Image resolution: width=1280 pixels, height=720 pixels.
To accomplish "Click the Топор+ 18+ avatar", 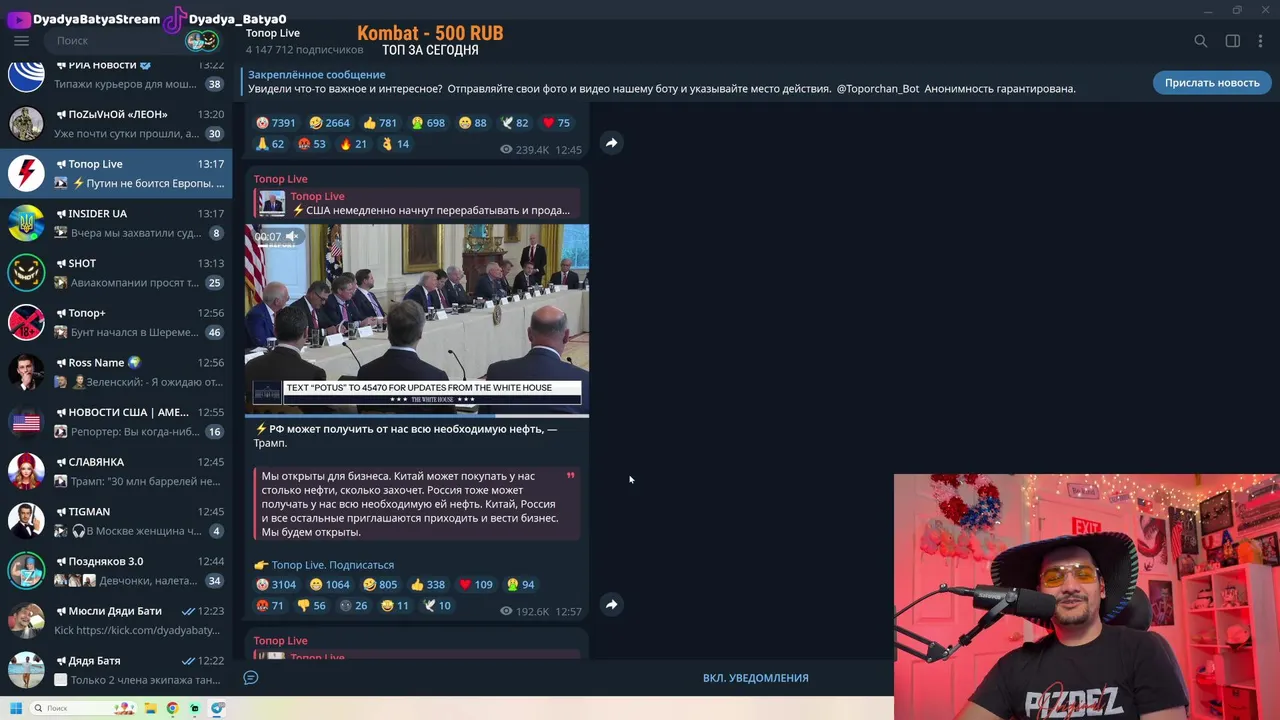I will click(x=26, y=323).
